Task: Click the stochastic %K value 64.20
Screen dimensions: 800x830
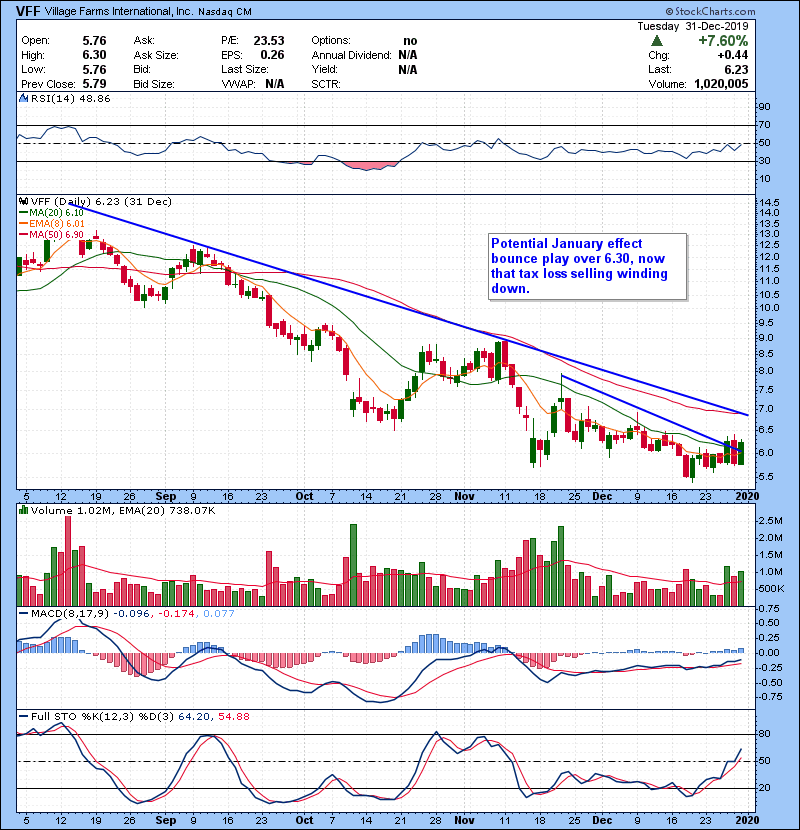Action: point(194,716)
